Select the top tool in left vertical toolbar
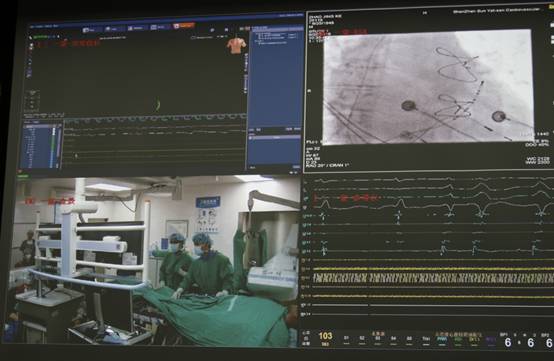The image size is (554, 361). 31,46
